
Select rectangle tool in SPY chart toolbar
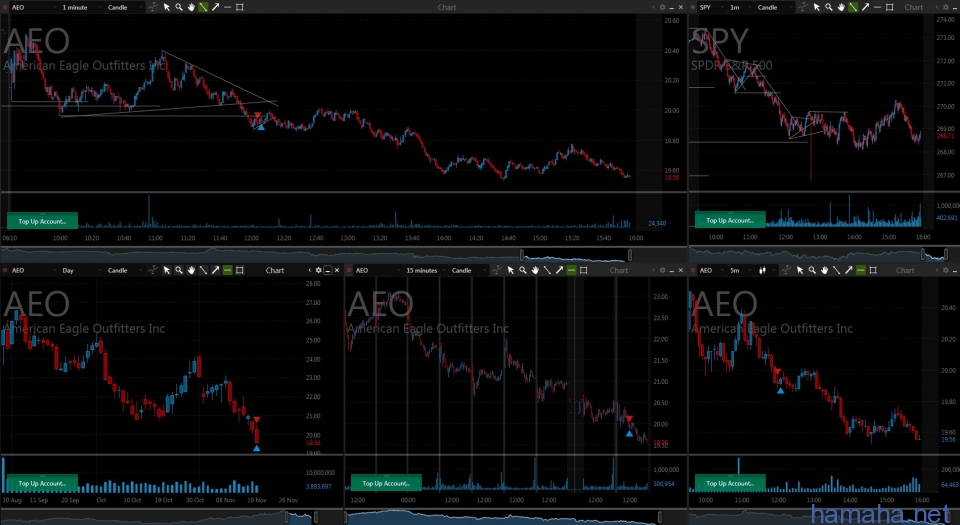tap(889, 7)
